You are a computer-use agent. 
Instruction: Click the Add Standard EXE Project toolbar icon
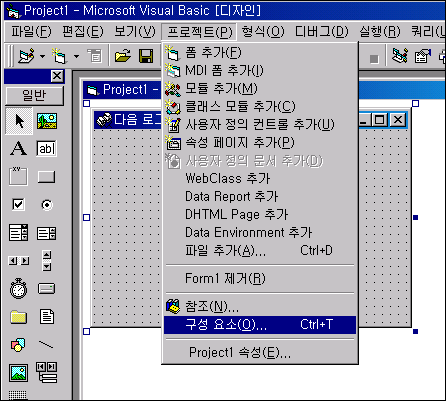[x=27, y=56]
